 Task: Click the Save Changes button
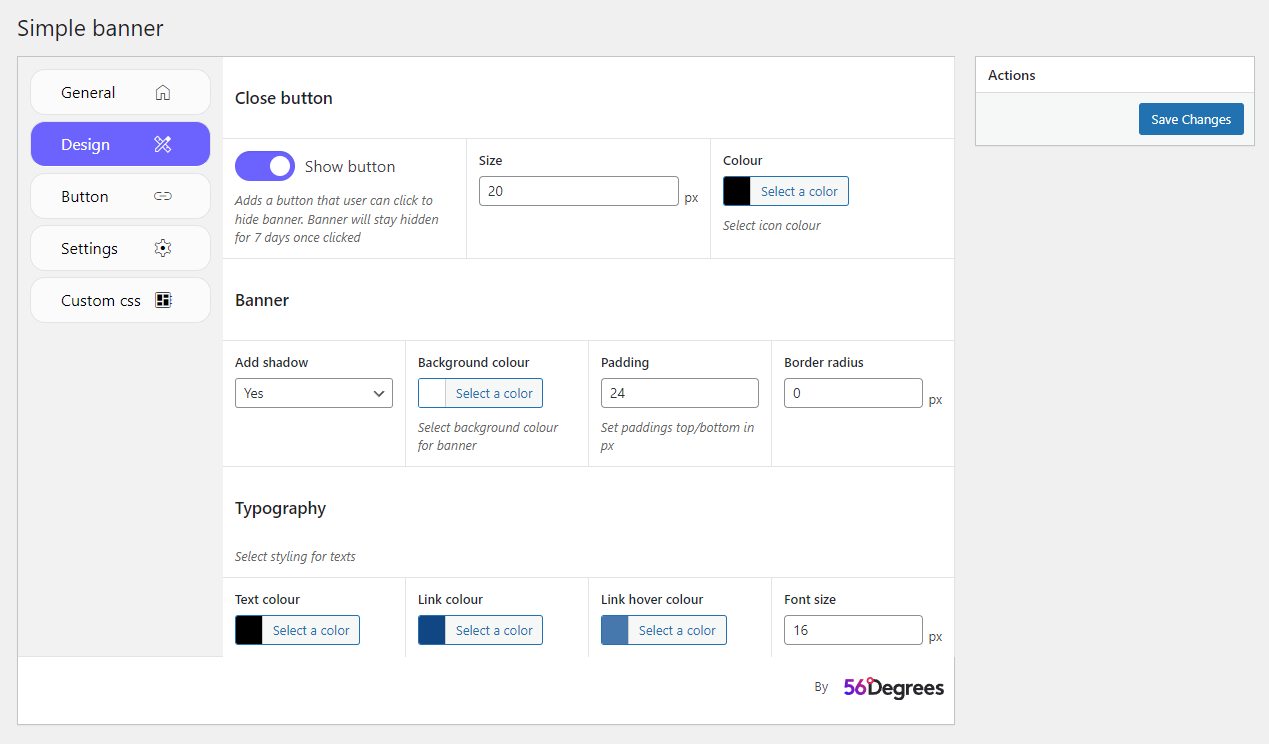1191,120
